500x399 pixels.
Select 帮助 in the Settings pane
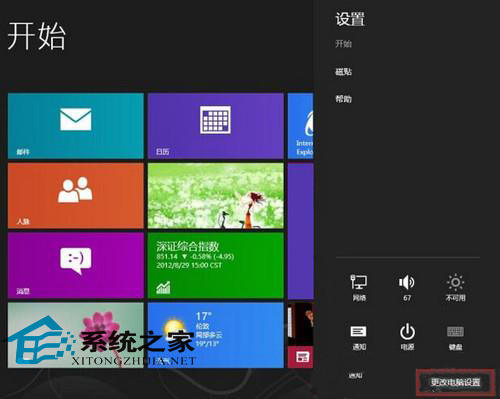point(344,99)
